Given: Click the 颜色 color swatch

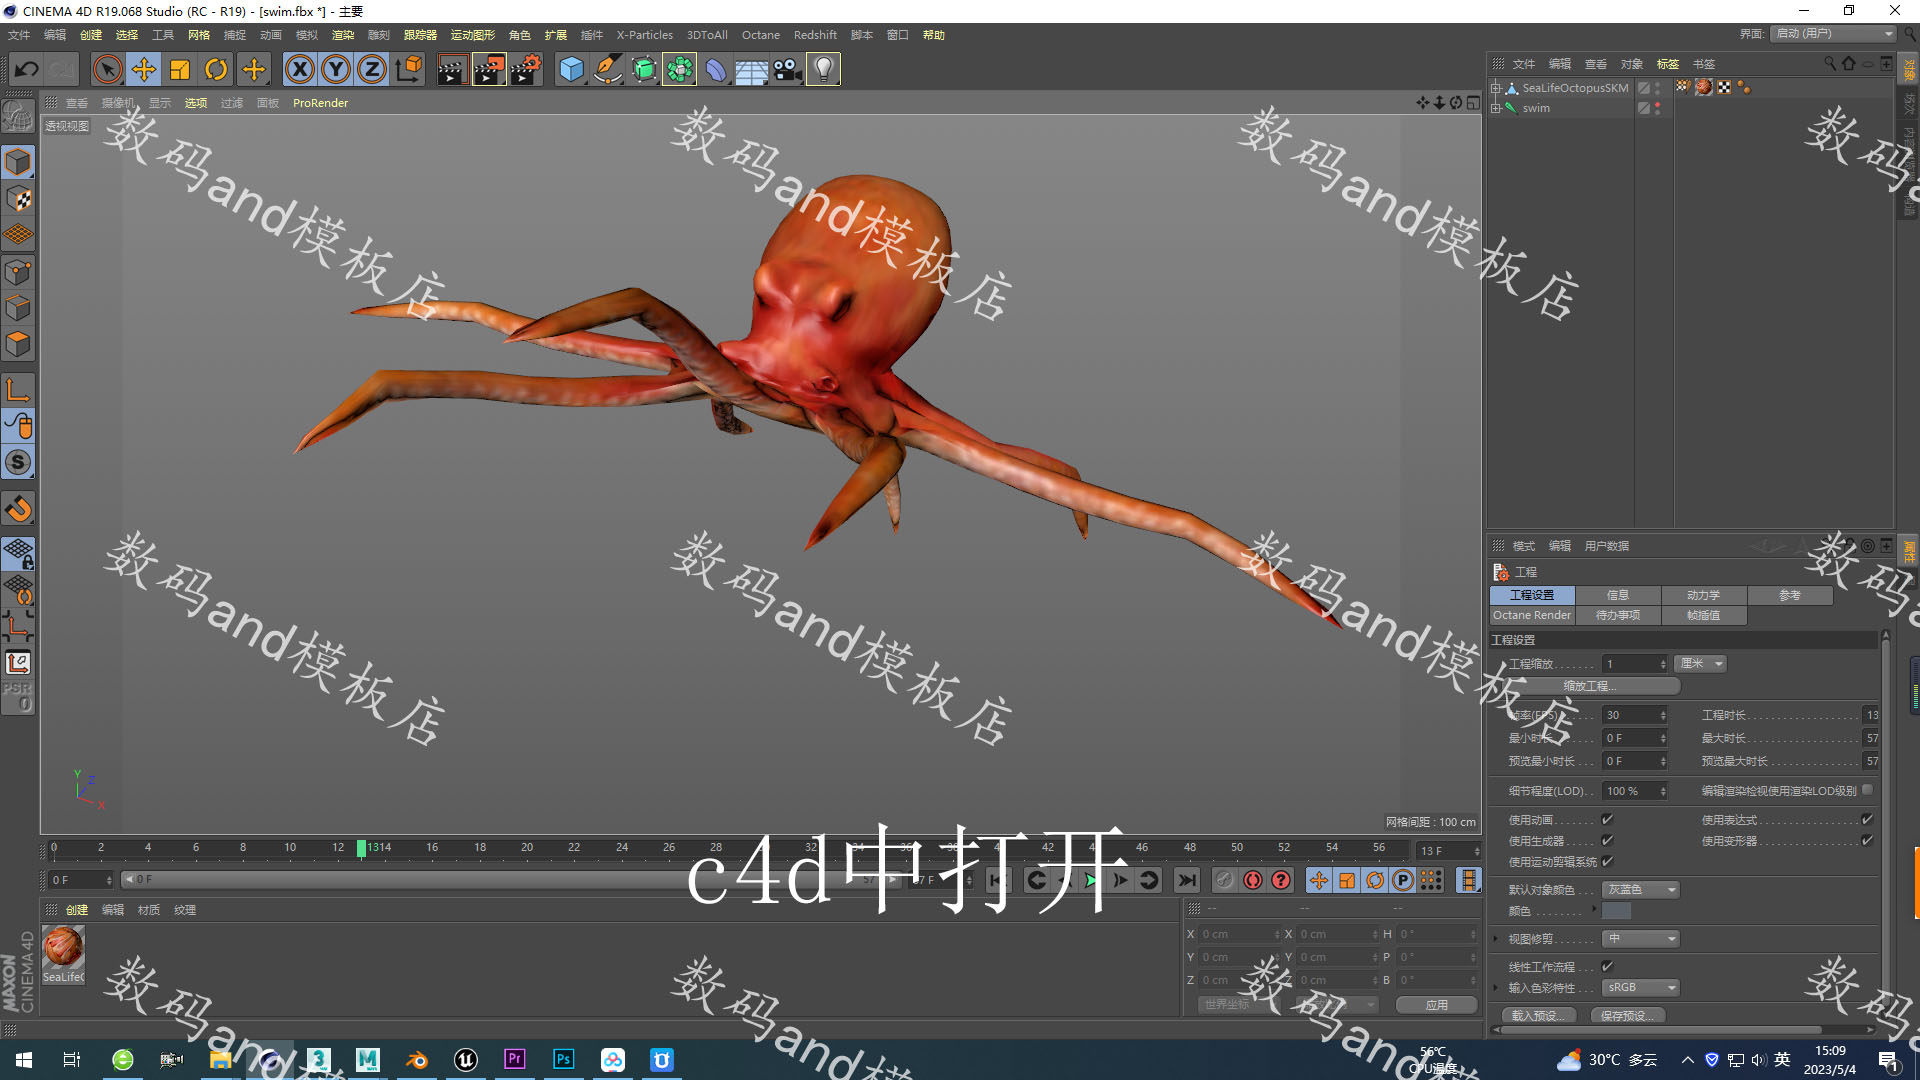Looking at the screenshot, I should point(1616,911).
